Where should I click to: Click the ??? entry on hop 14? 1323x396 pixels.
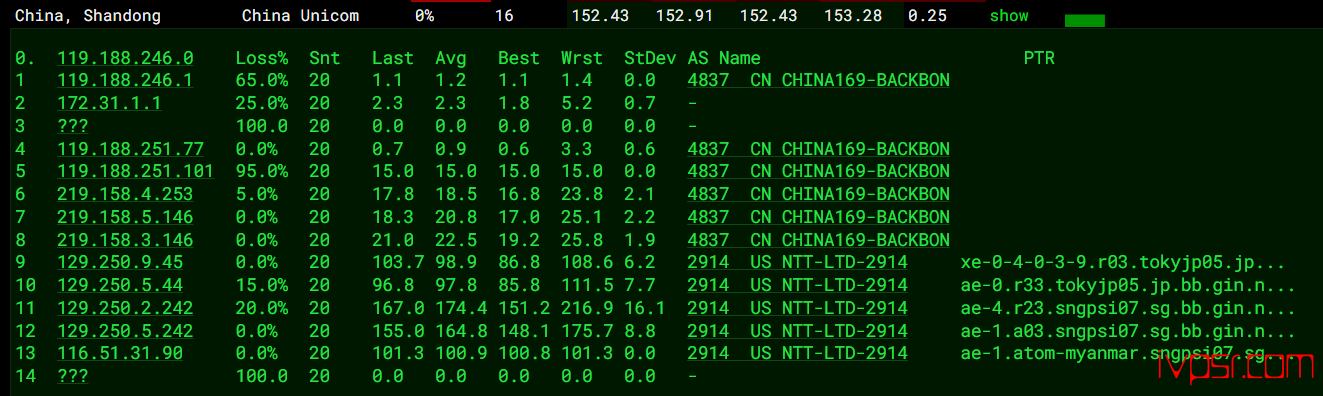point(73,376)
